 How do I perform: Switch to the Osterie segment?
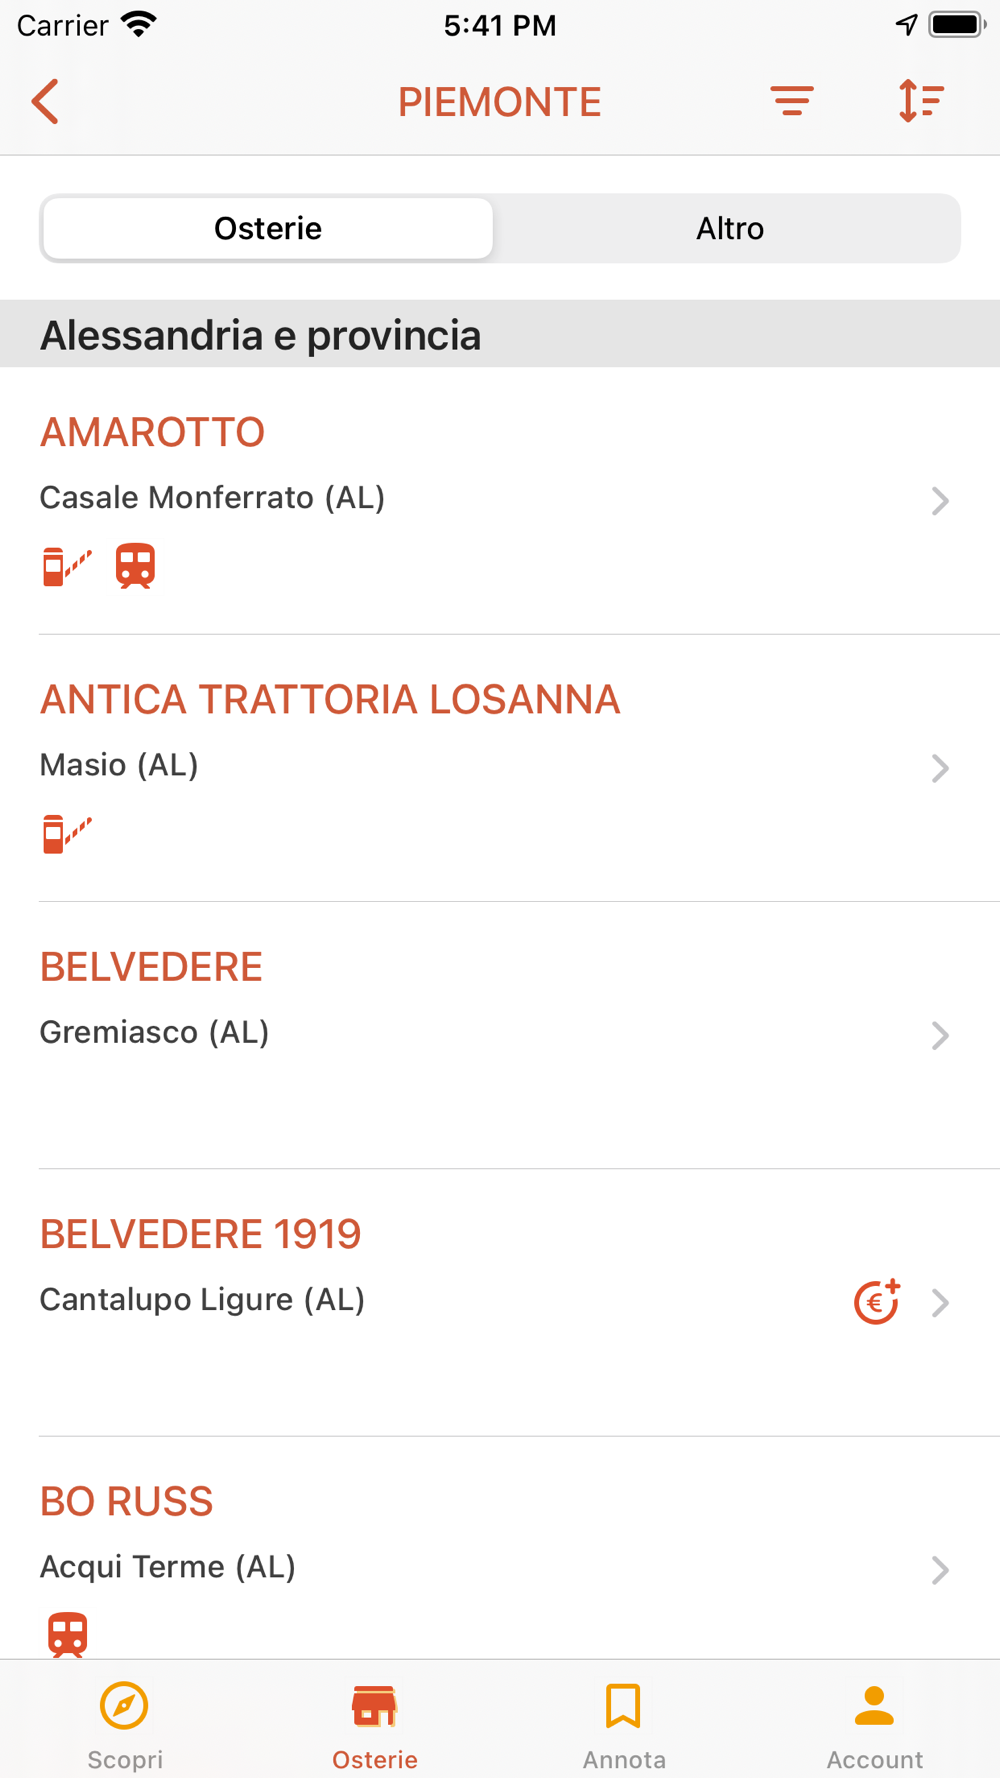coord(268,229)
